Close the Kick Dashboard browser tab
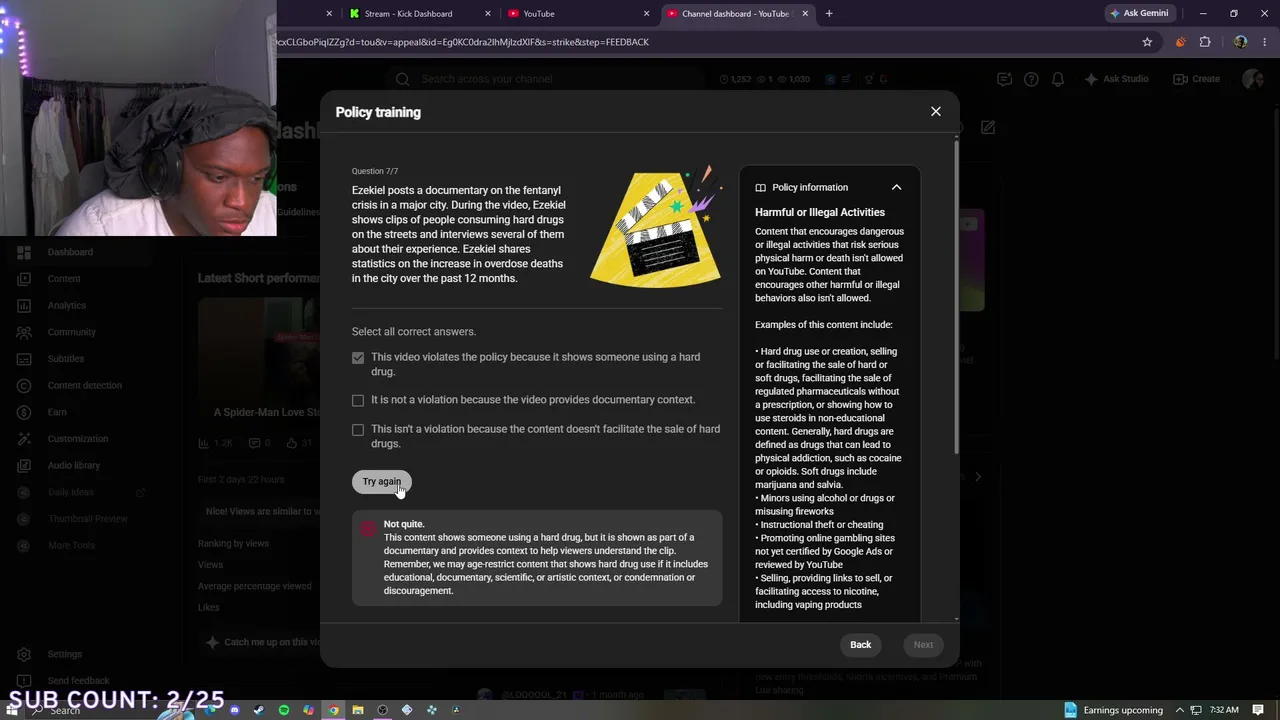The width and height of the screenshot is (1280, 720). (x=488, y=14)
